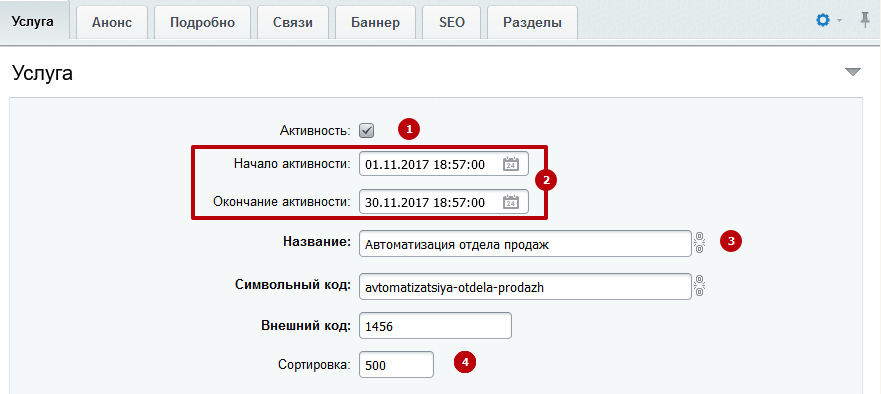Click the Символьный код label

click(x=293, y=284)
